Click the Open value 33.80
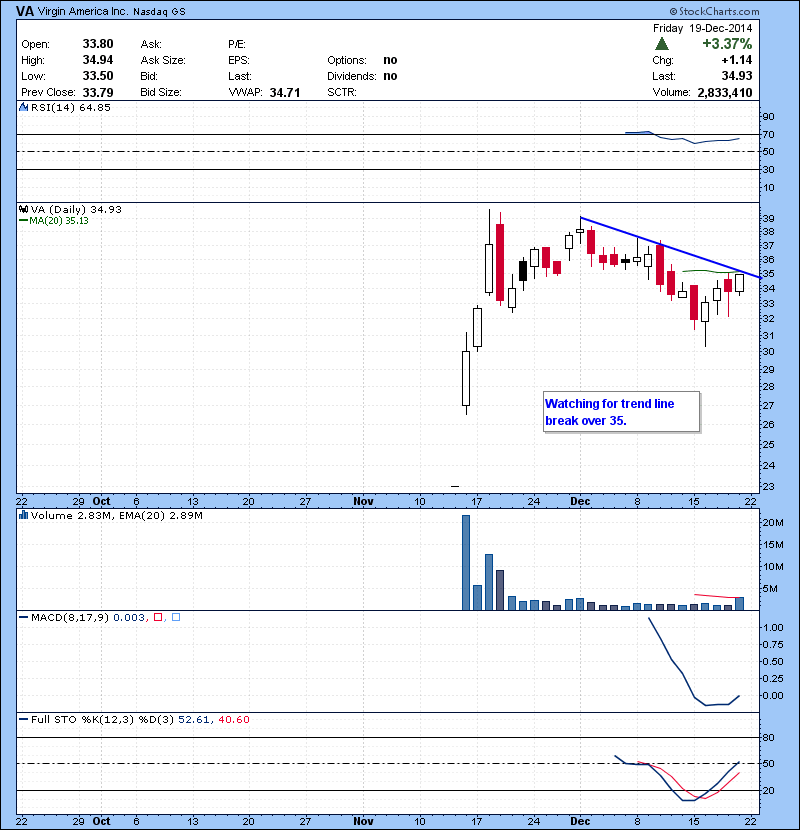This screenshot has height=830, width=800. (x=98, y=44)
